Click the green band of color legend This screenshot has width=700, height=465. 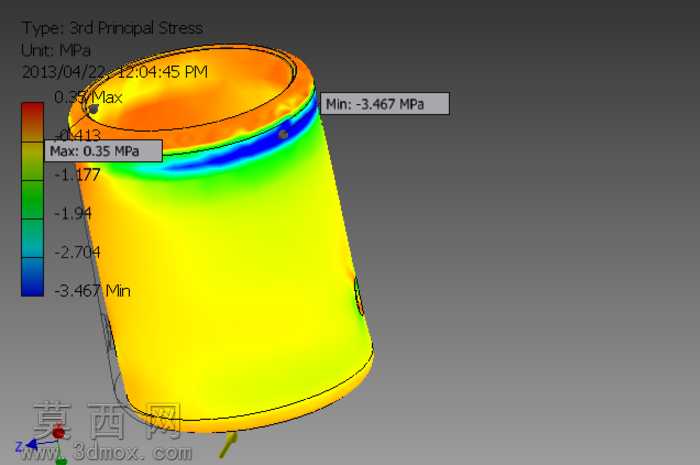pos(32,199)
